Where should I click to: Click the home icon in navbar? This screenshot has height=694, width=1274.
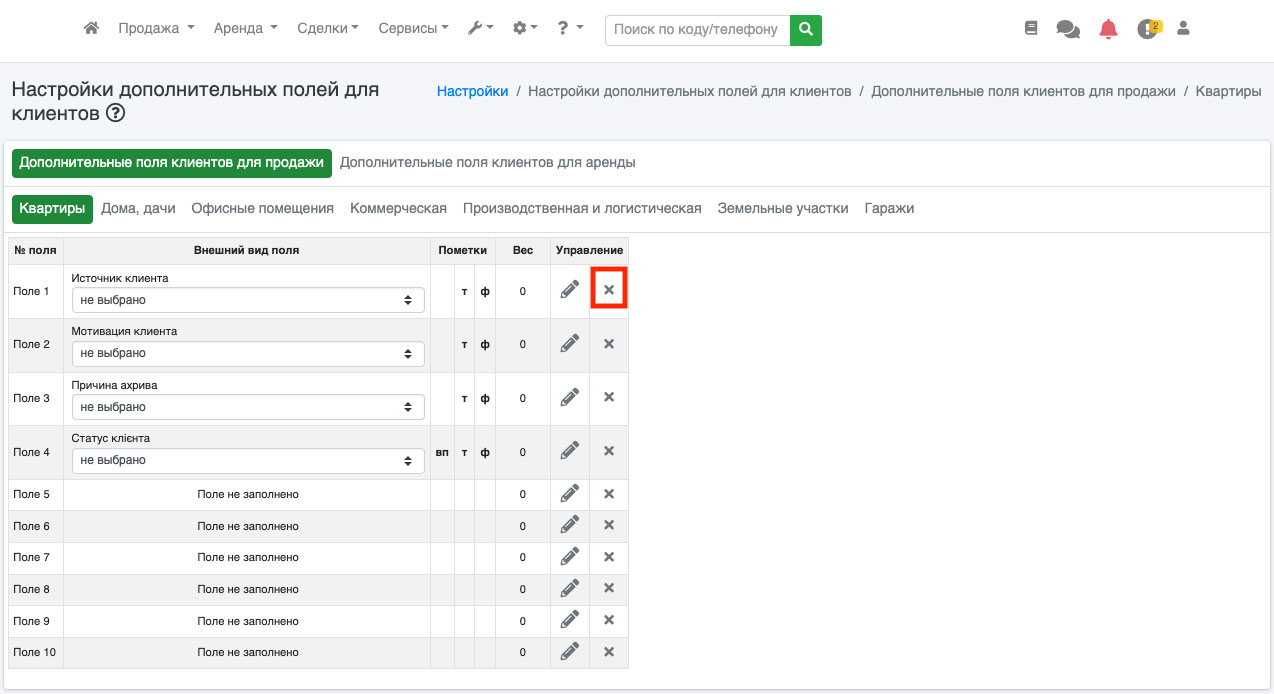coord(91,29)
